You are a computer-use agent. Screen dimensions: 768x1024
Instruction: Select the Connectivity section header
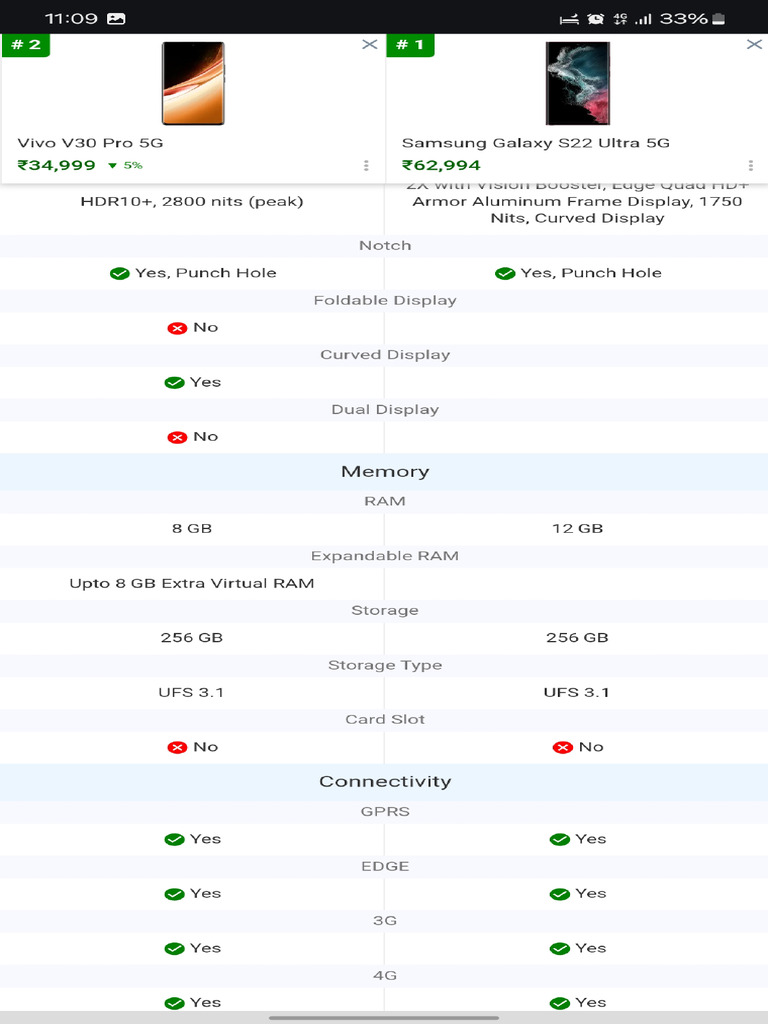385,782
